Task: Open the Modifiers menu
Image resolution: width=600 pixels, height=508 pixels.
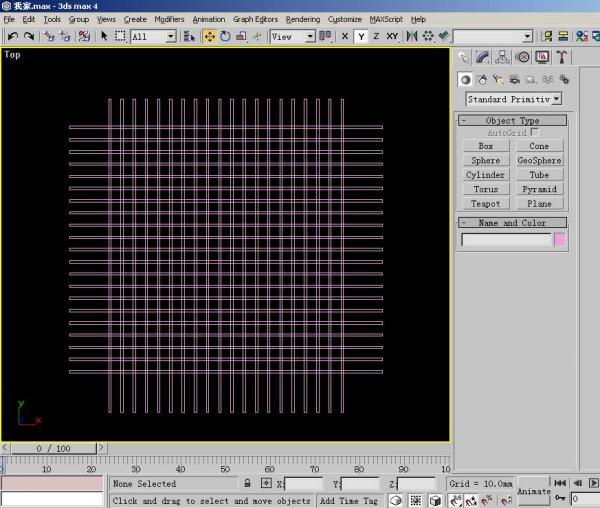Action: [x=169, y=19]
